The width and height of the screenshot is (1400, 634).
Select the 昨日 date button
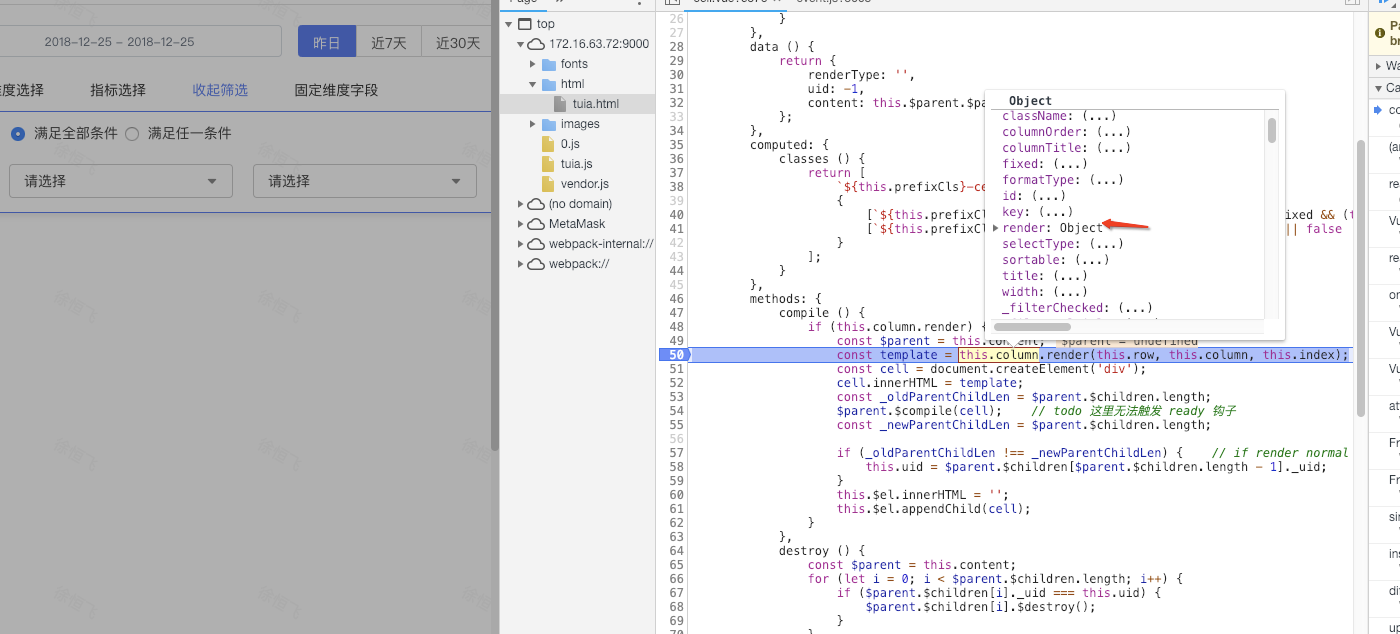(327, 42)
